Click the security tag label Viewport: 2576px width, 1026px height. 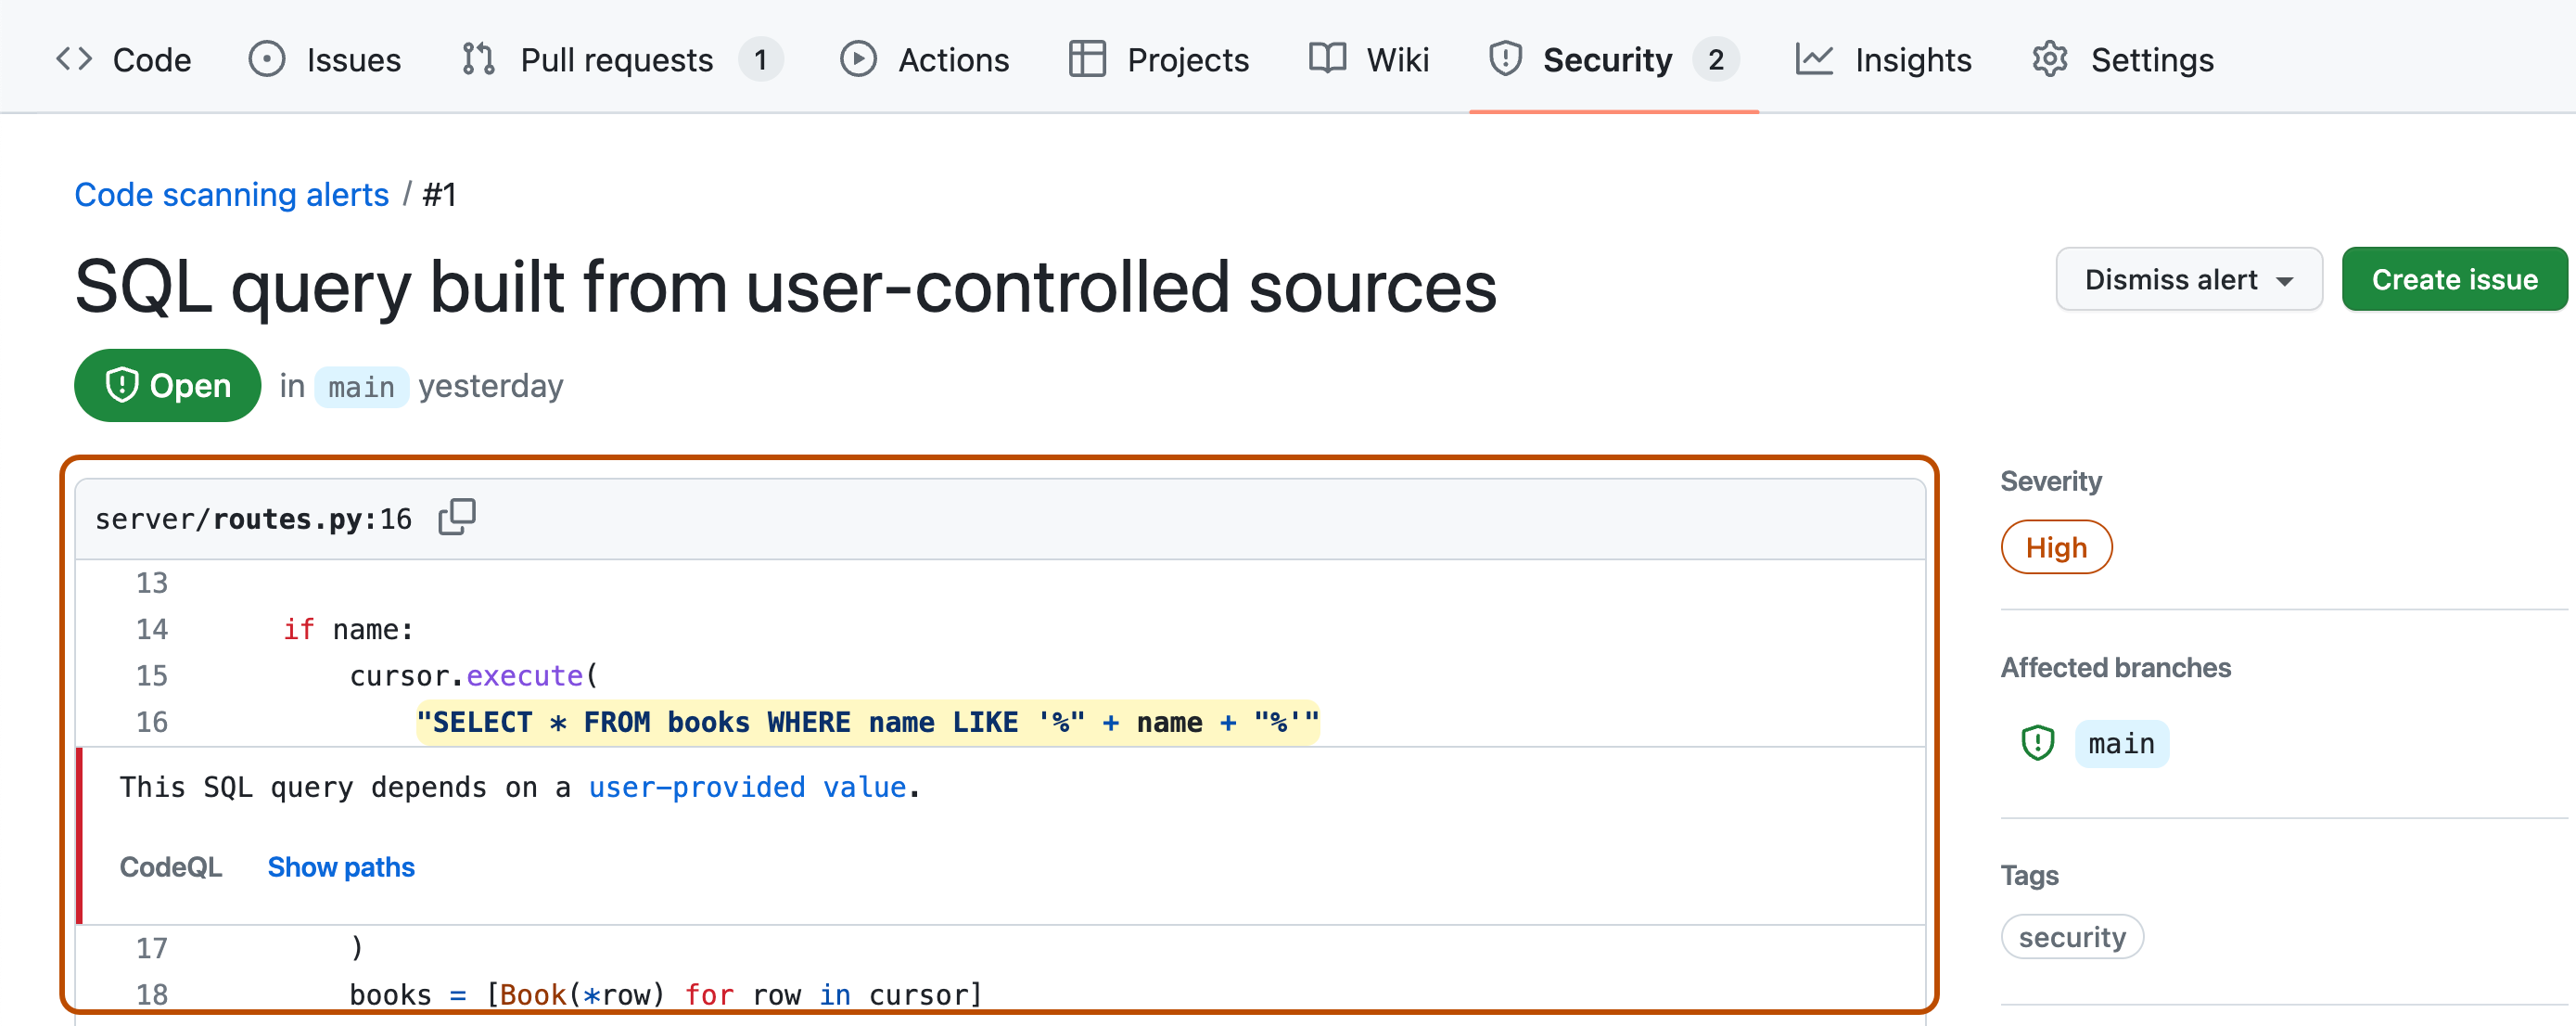tap(2073, 937)
